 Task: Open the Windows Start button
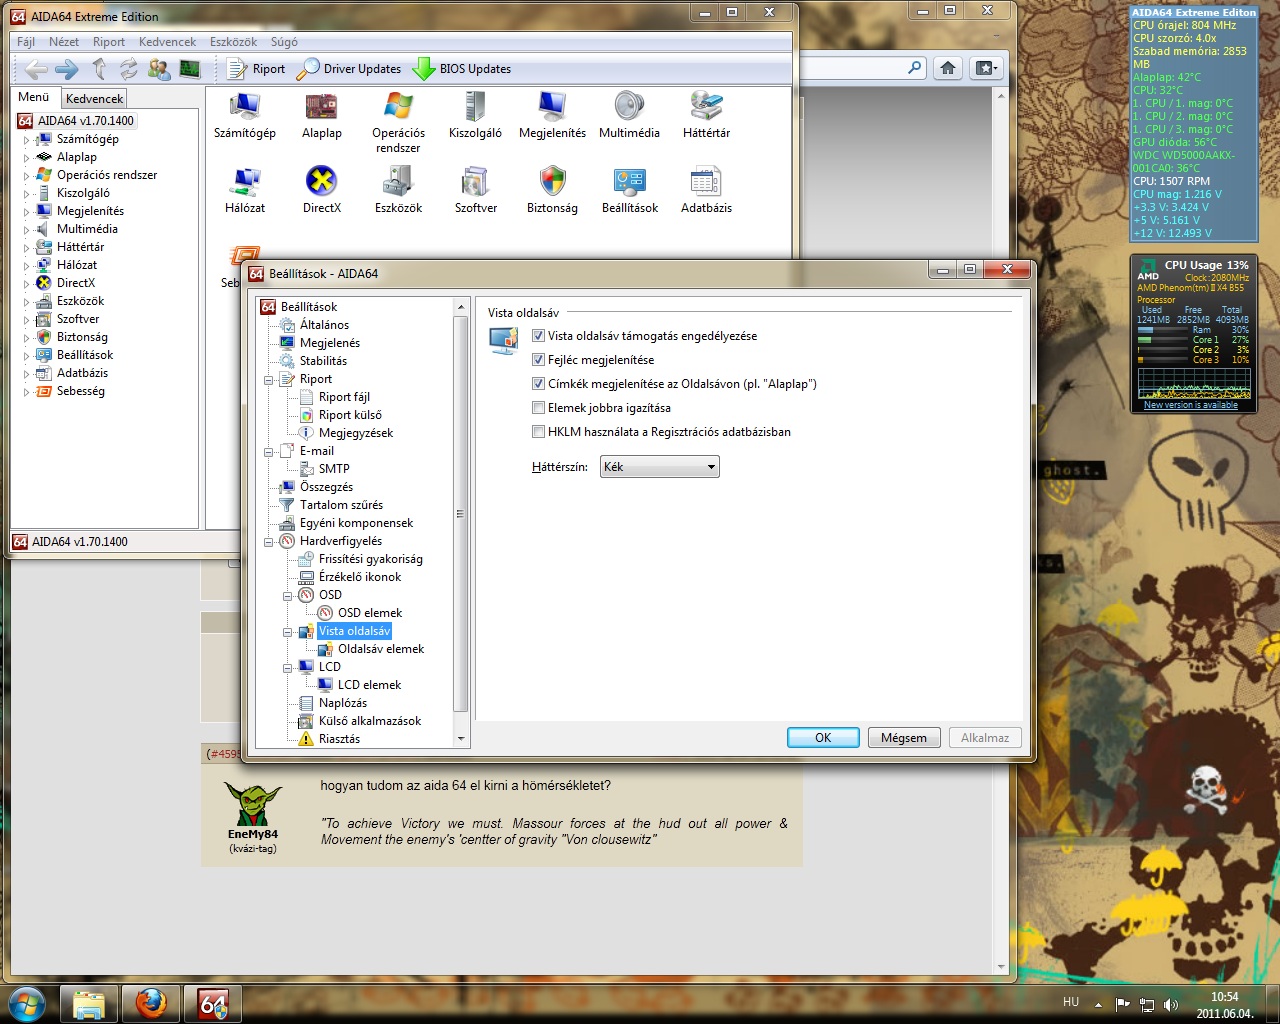point(26,1002)
